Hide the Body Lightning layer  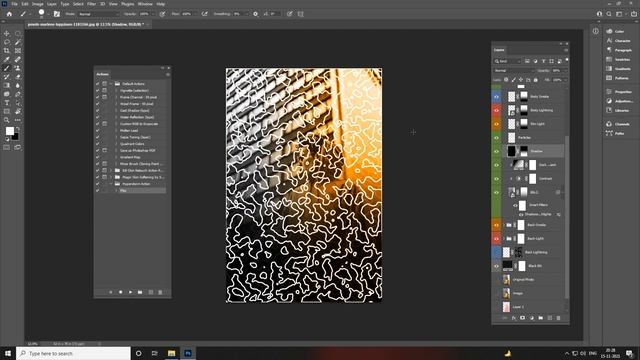point(496,110)
